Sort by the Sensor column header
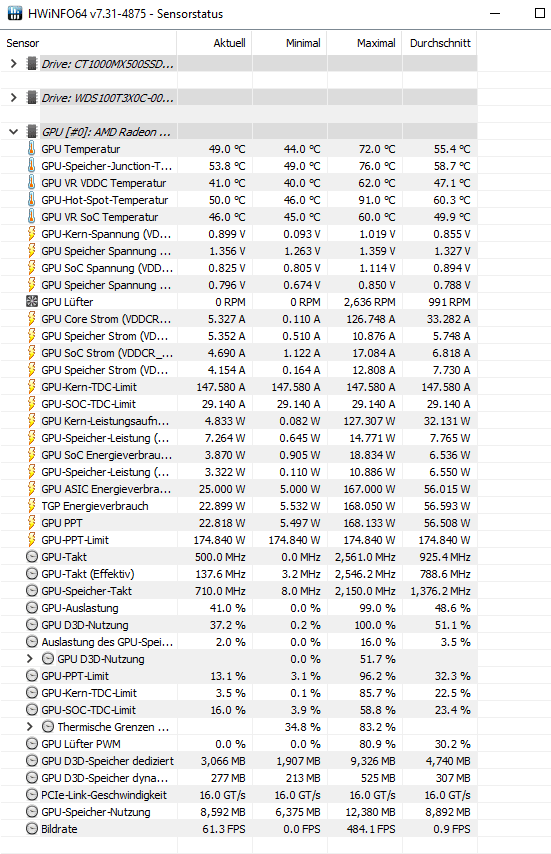551x854 pixels. [88, 43]
